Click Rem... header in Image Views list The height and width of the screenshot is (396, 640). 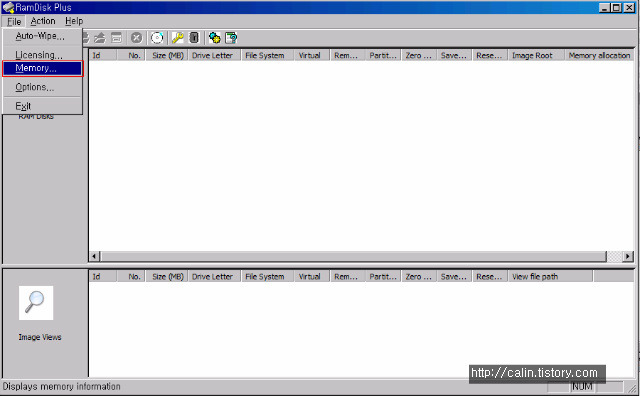(347, 276)
